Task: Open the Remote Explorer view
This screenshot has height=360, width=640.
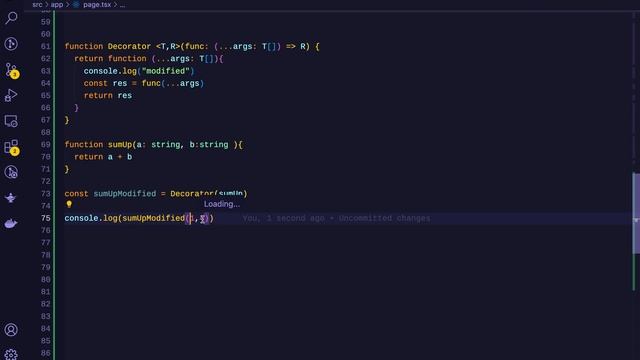Action: pyautogui.click(x=11, y=121)
